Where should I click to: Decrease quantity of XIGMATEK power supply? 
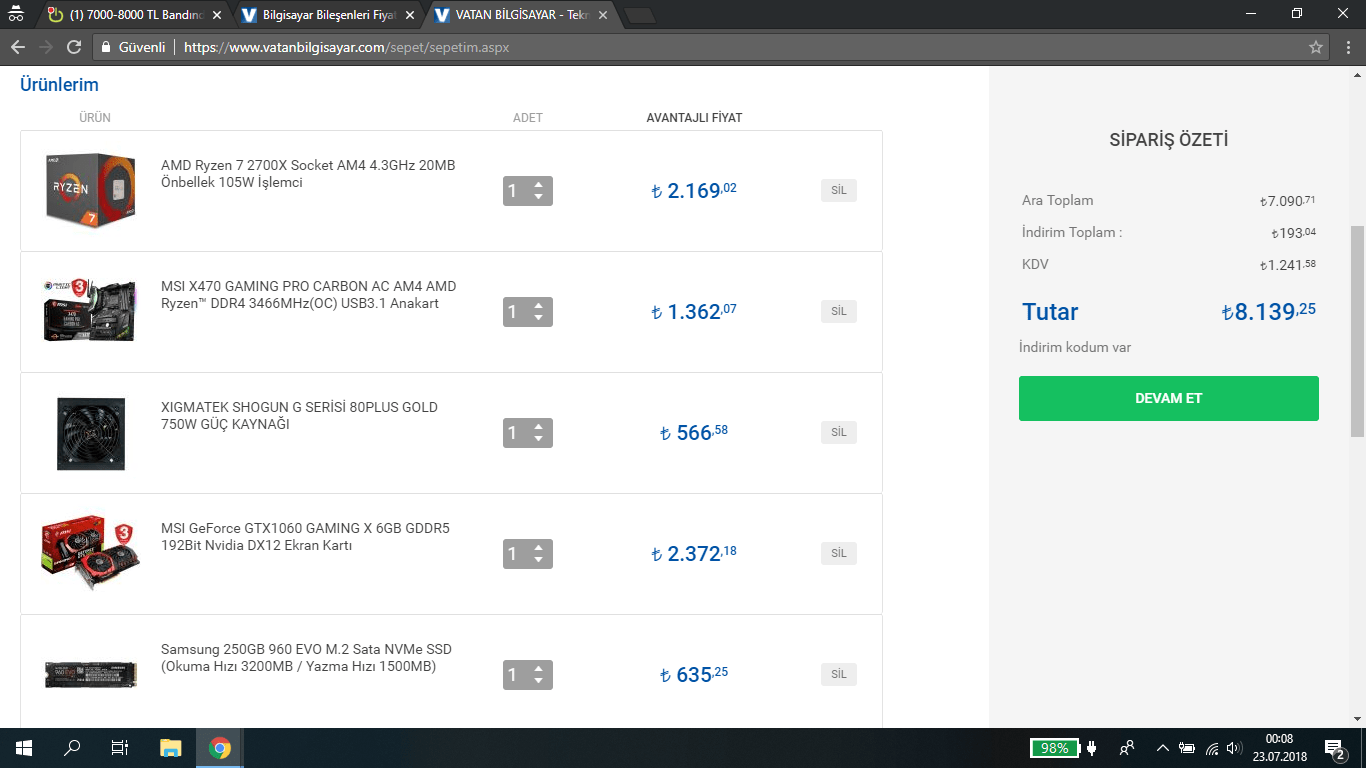(539, 439)
